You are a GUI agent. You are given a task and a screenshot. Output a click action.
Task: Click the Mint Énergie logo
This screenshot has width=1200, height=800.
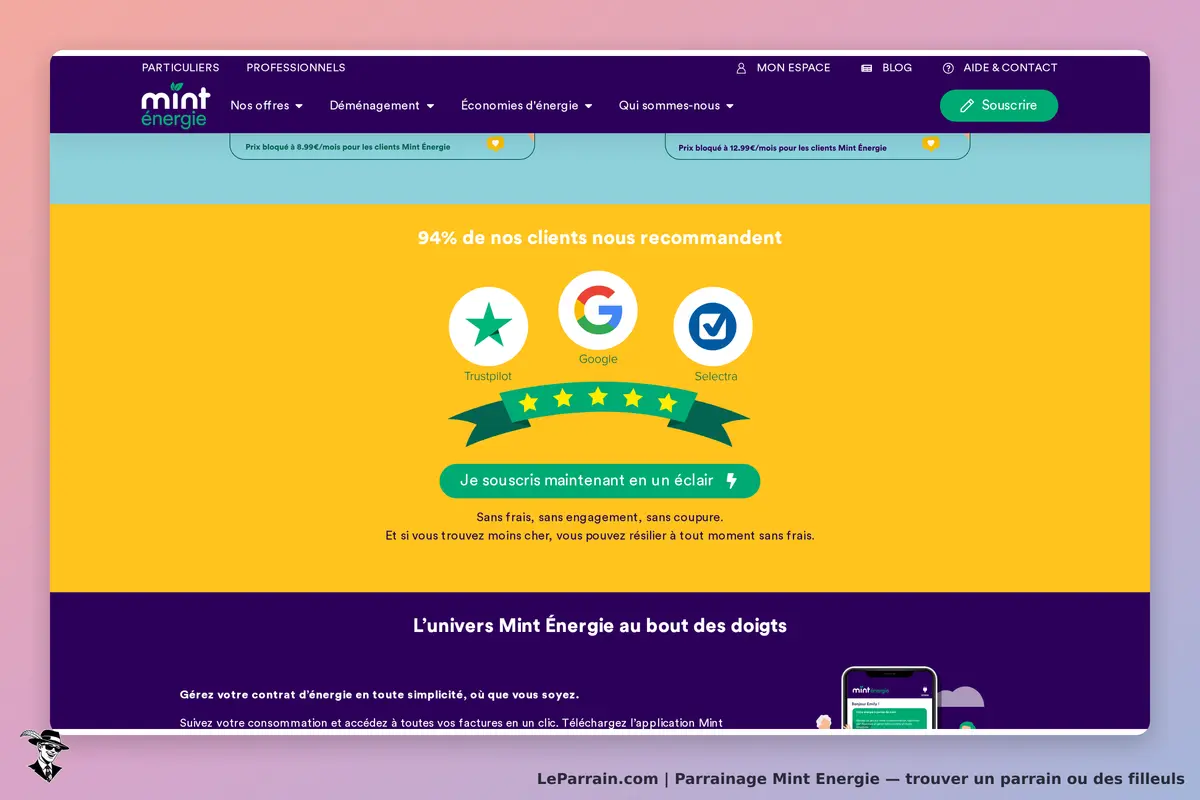click(176, 106)
